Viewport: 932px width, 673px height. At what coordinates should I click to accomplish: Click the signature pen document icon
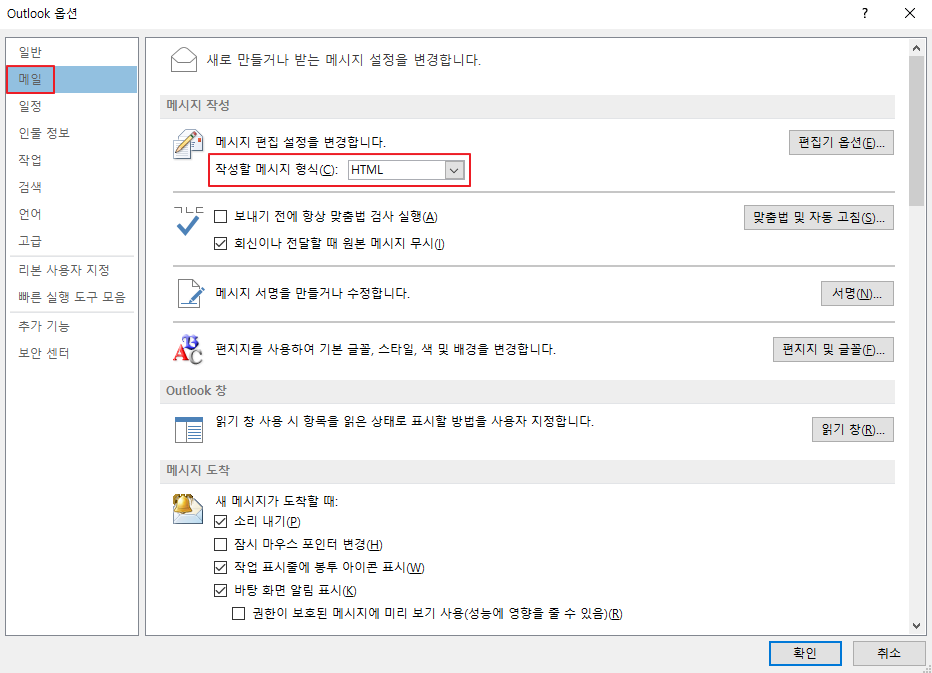(191, 293)
